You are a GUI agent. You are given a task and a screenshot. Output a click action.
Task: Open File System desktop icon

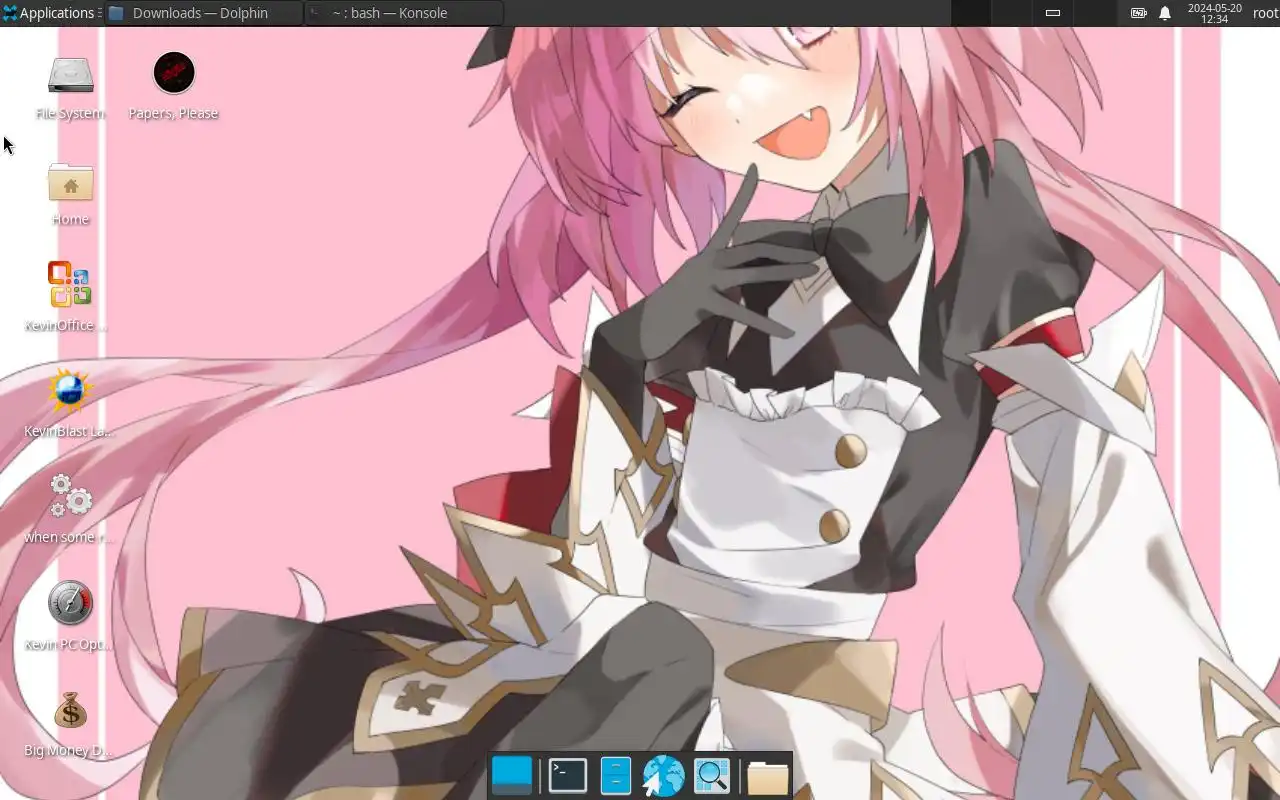coord(70,88)
